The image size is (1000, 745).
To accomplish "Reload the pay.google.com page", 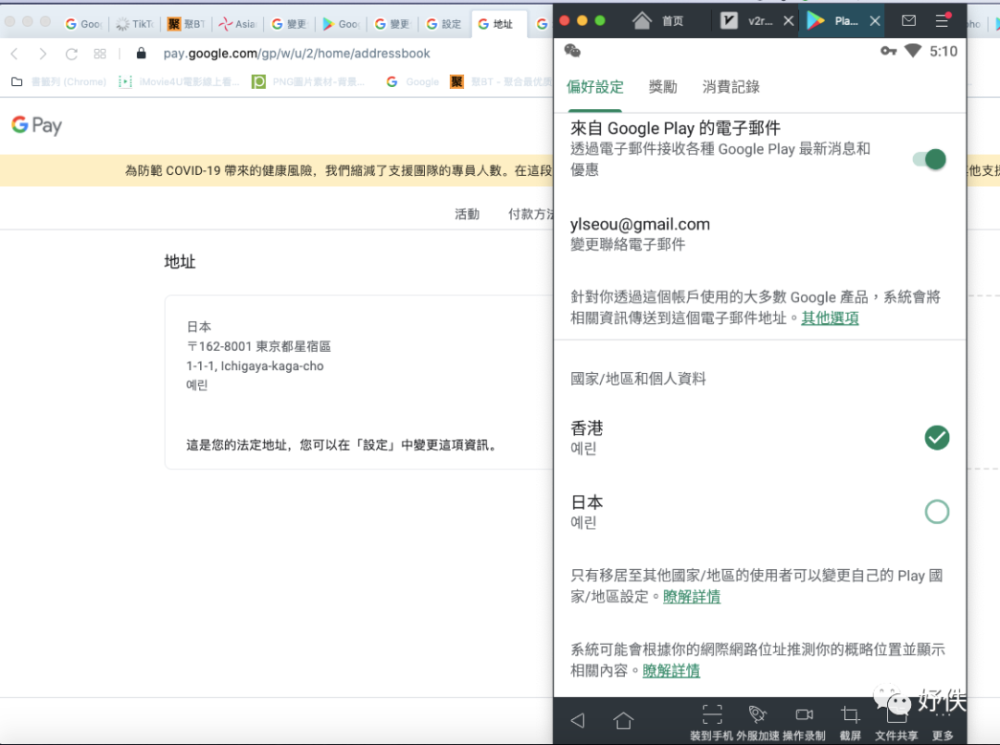I will [71, 54].
